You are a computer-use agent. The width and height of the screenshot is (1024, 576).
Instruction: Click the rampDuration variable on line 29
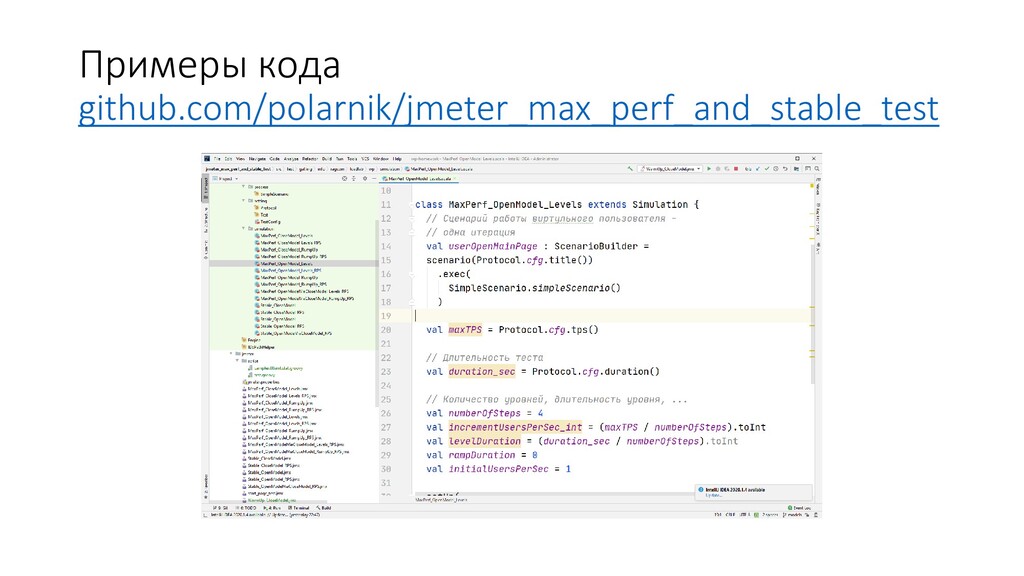tap(482, 455)
